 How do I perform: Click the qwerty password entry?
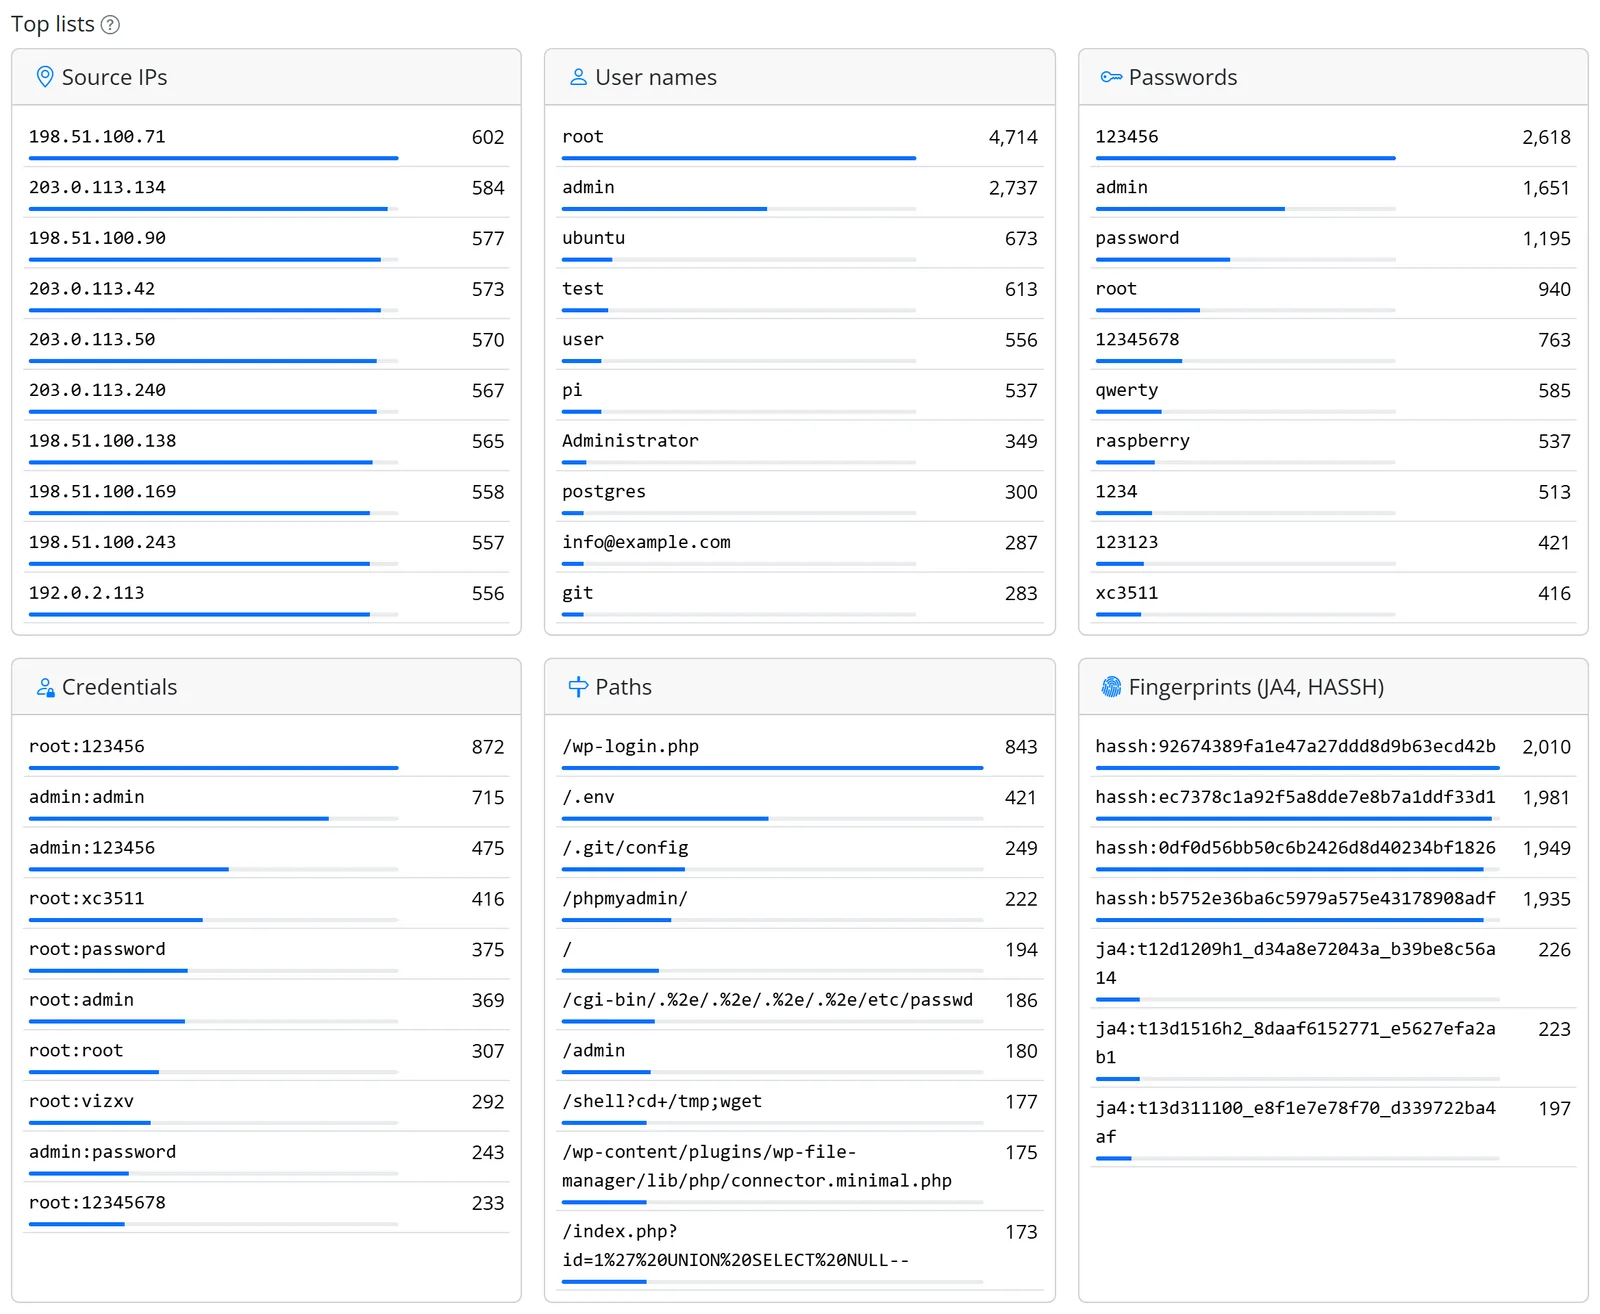pyautogui.click(x=1127, y=390)
